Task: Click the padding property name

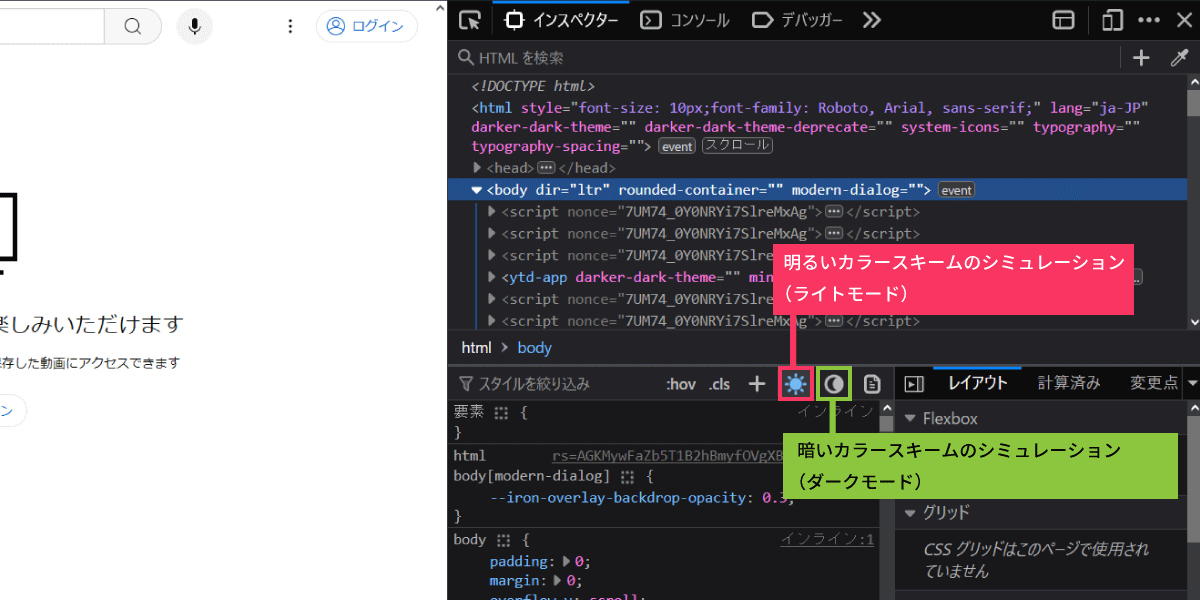Action: (x=519, y=561)
